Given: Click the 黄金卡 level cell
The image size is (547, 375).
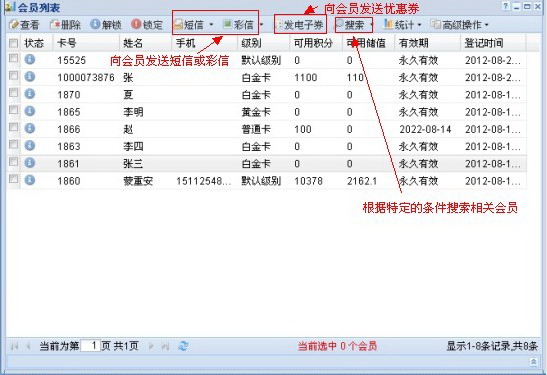Looking at the screenshot, I should click(x=256, y=112).
